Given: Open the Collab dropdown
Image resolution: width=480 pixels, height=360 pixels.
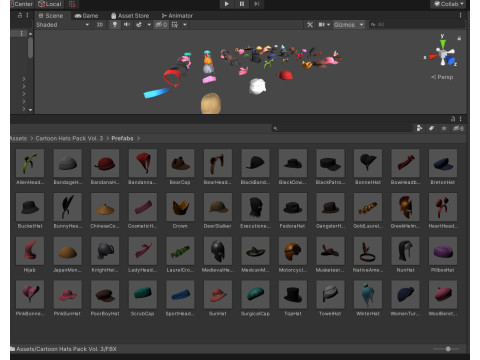Looking at the screenshot, I should 449,4.
